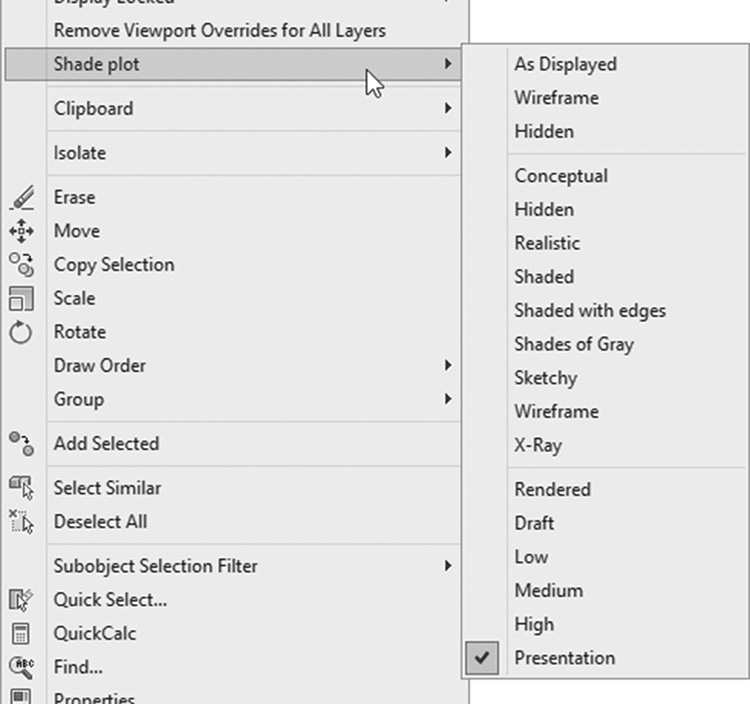
Task: Open the Shade plot menu entry
Action: tap(233, 64)
